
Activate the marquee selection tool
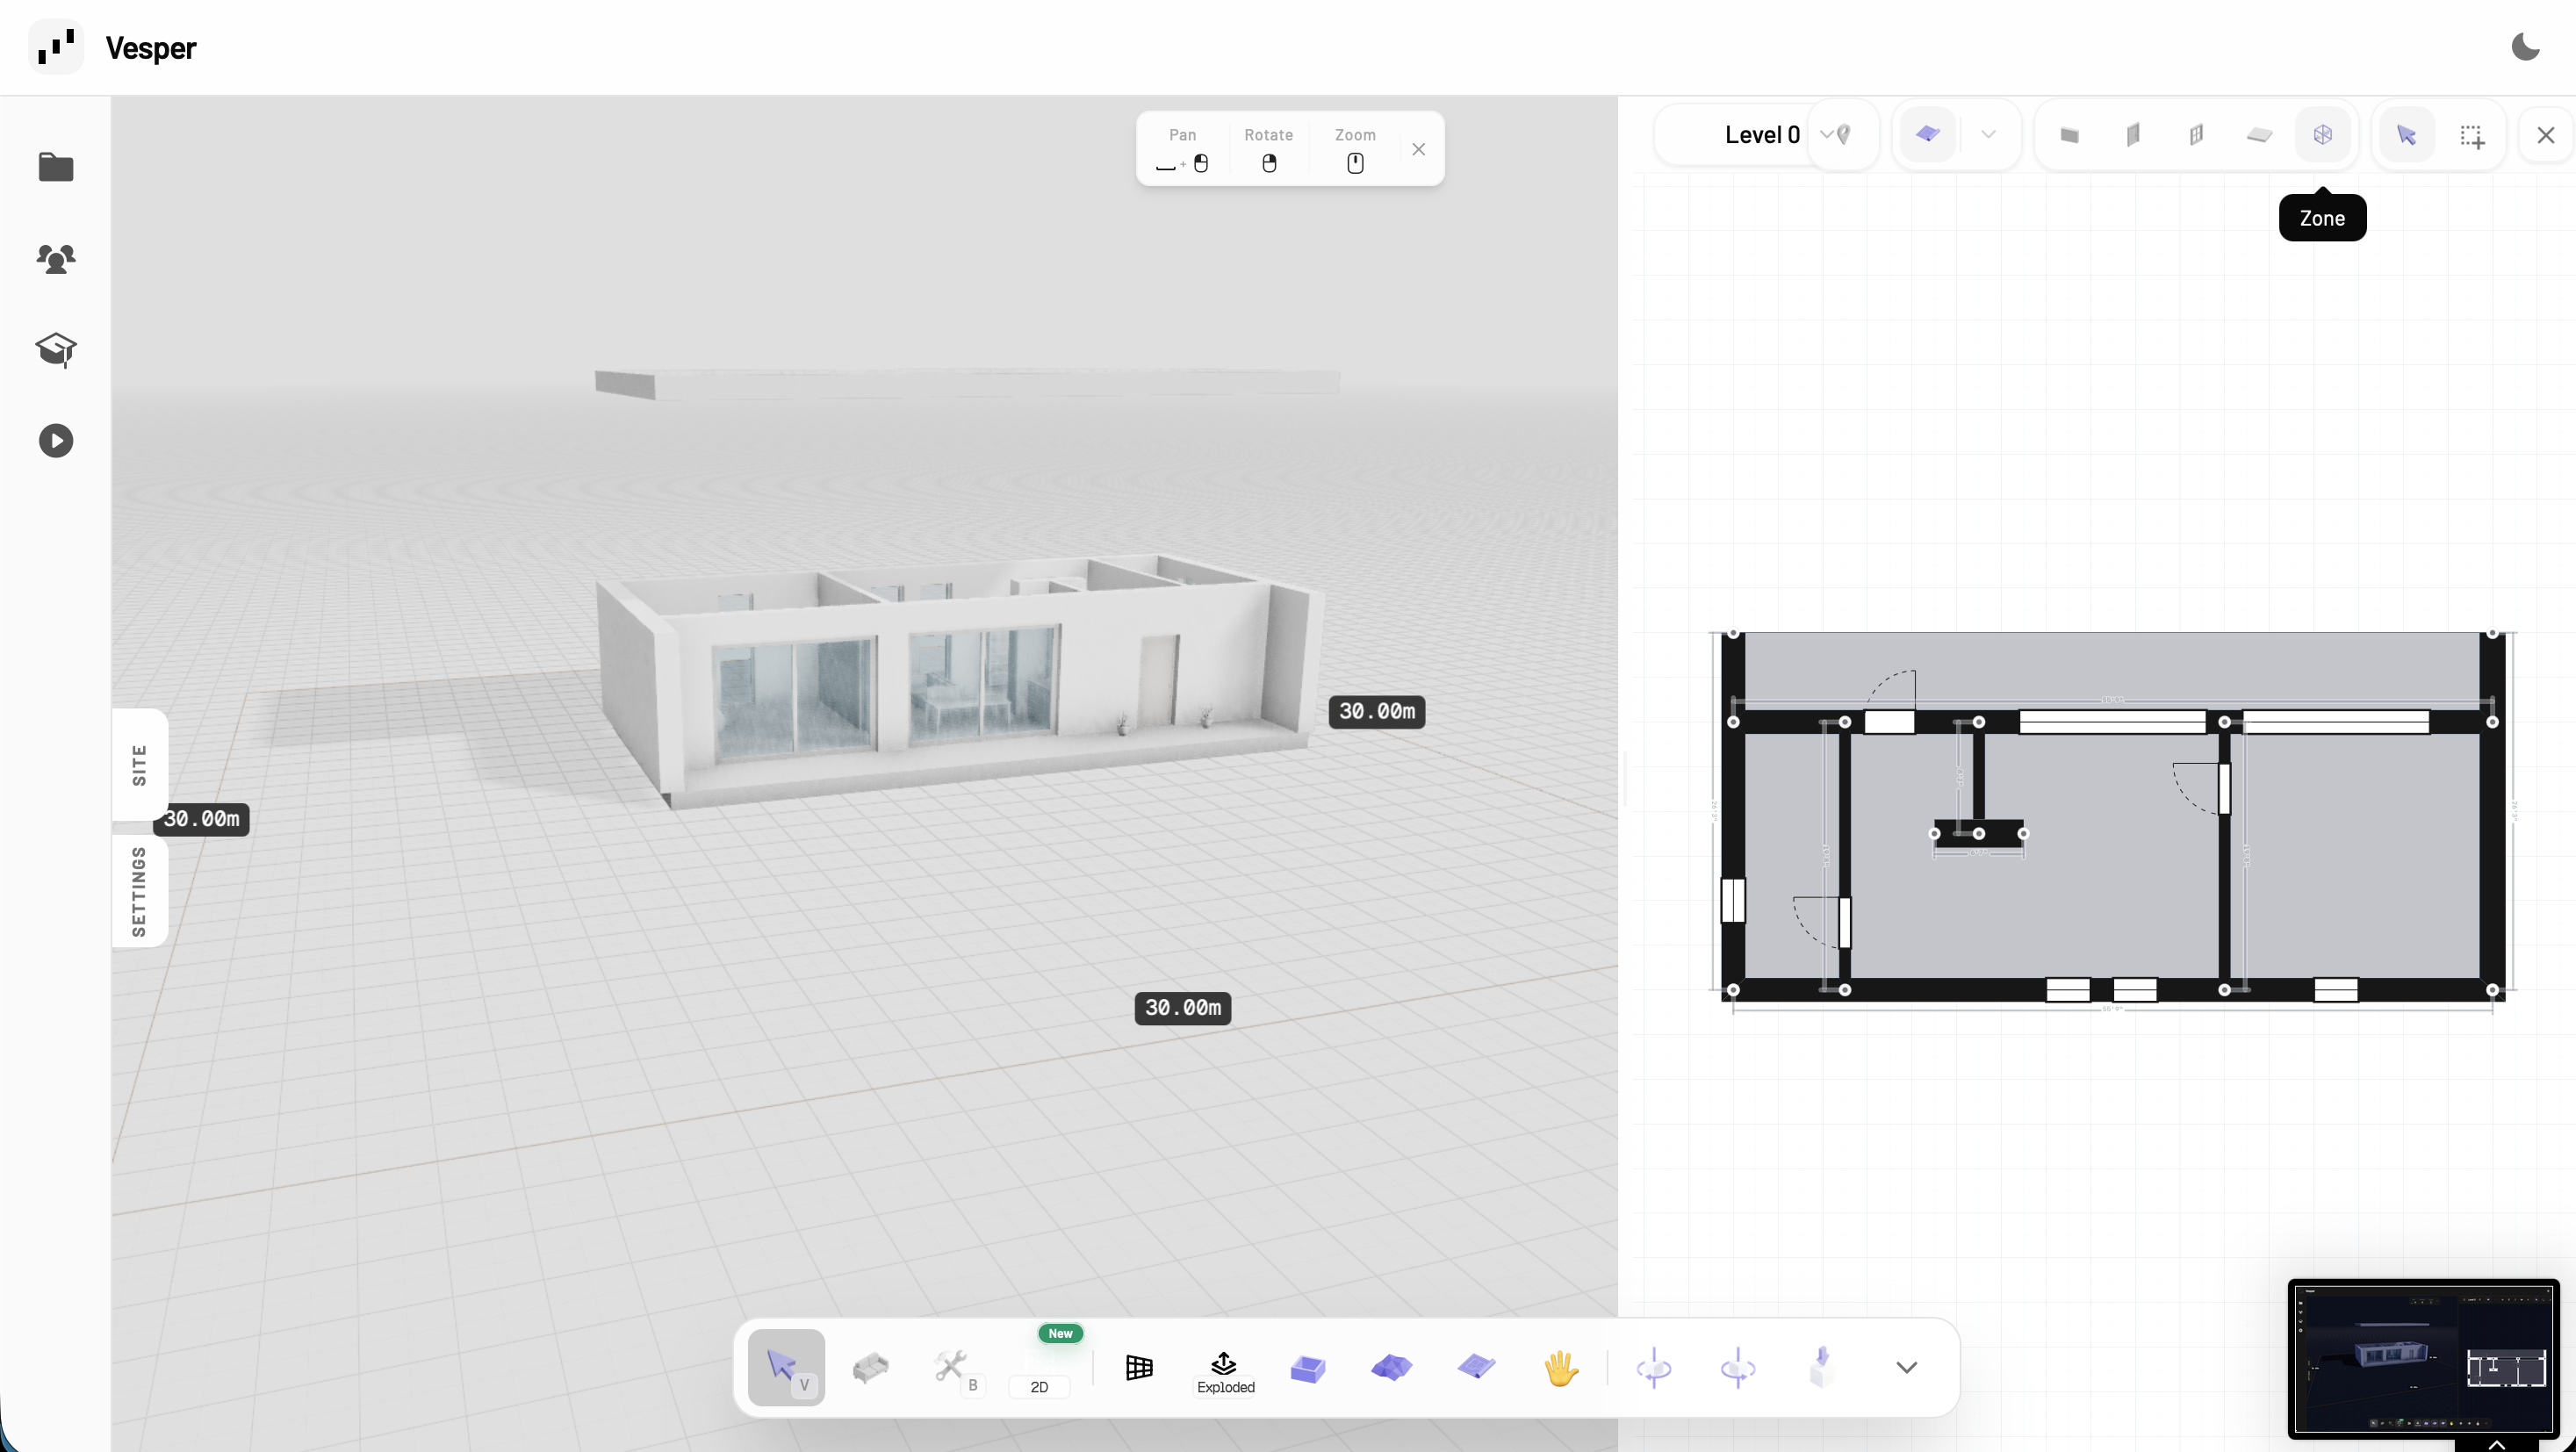tap(2472, 136)
